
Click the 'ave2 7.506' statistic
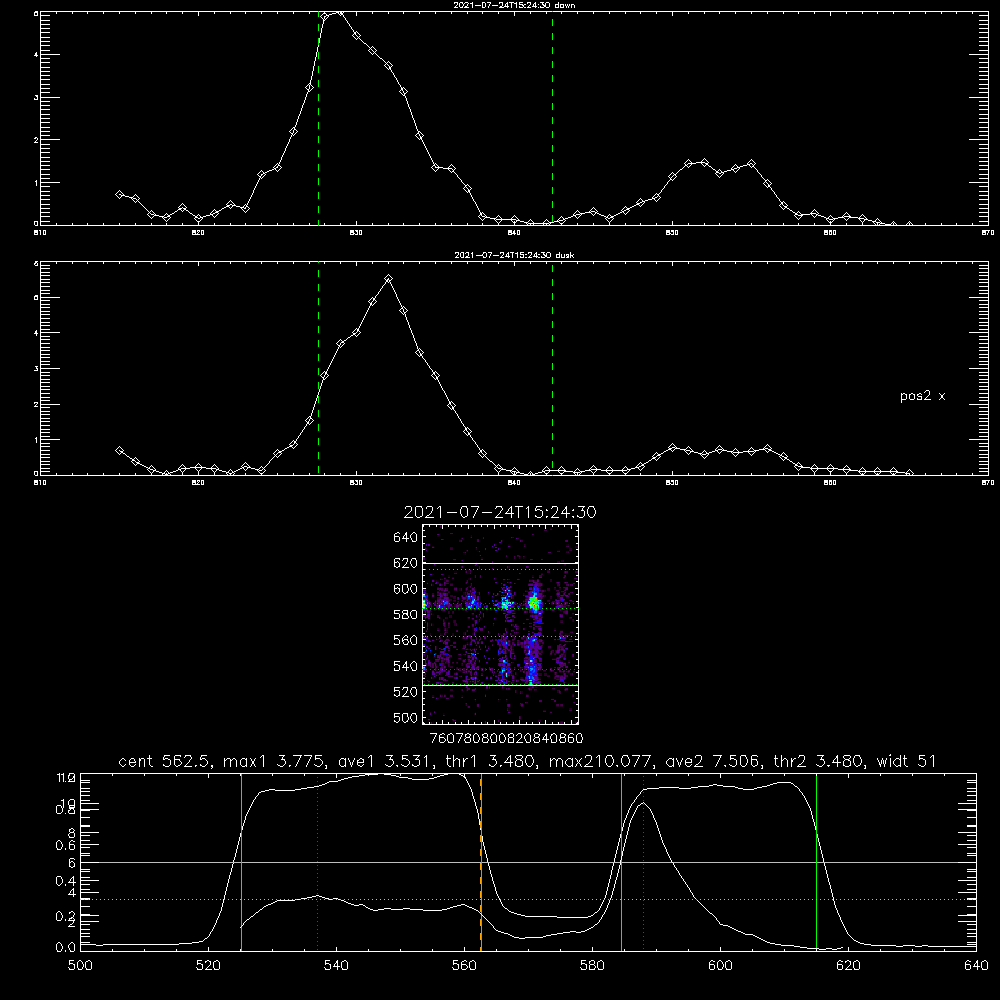point(712,761)
